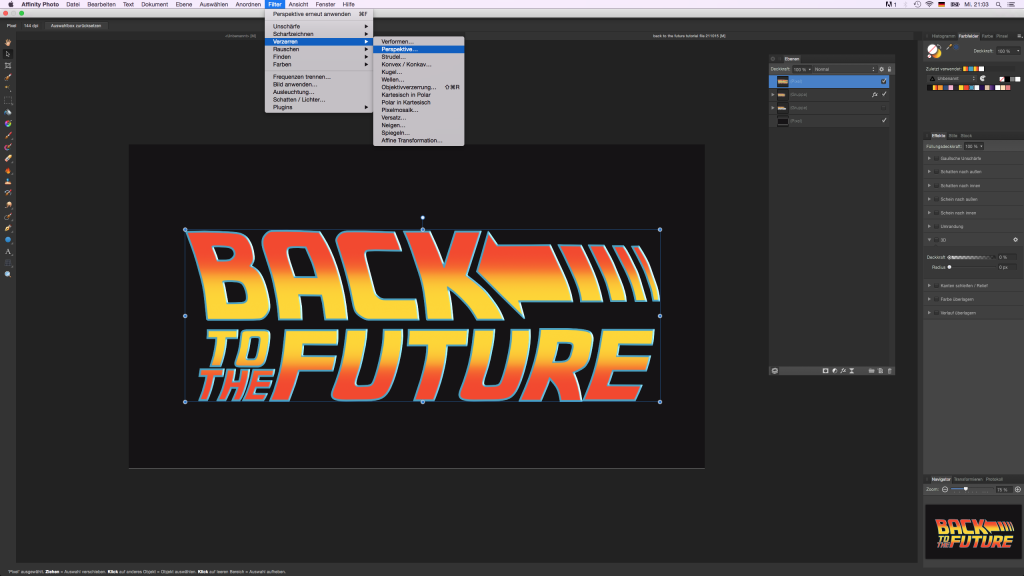1024x576 pixels.
Task: Click the zoom out minus button in Navigator
Action: click(x=945, y=489)
